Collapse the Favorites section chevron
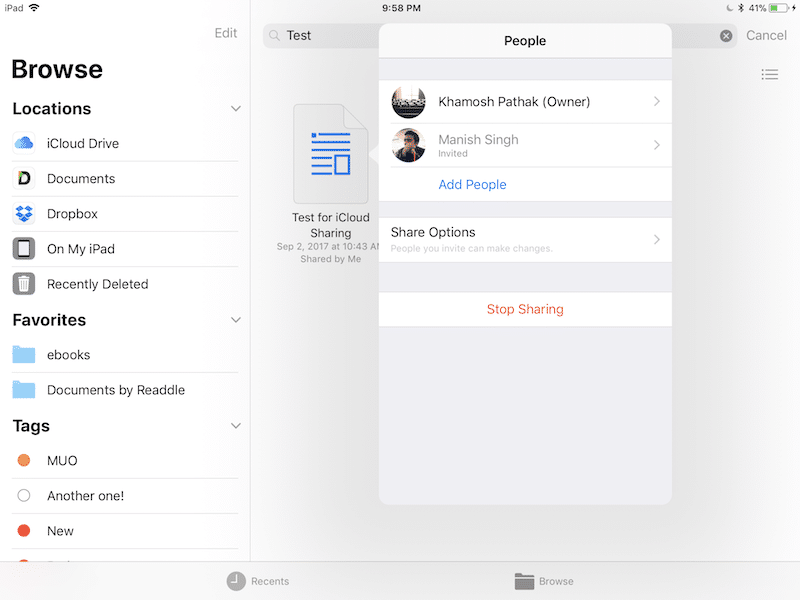Viewport: 800px width, 600px height. point(236,320)
